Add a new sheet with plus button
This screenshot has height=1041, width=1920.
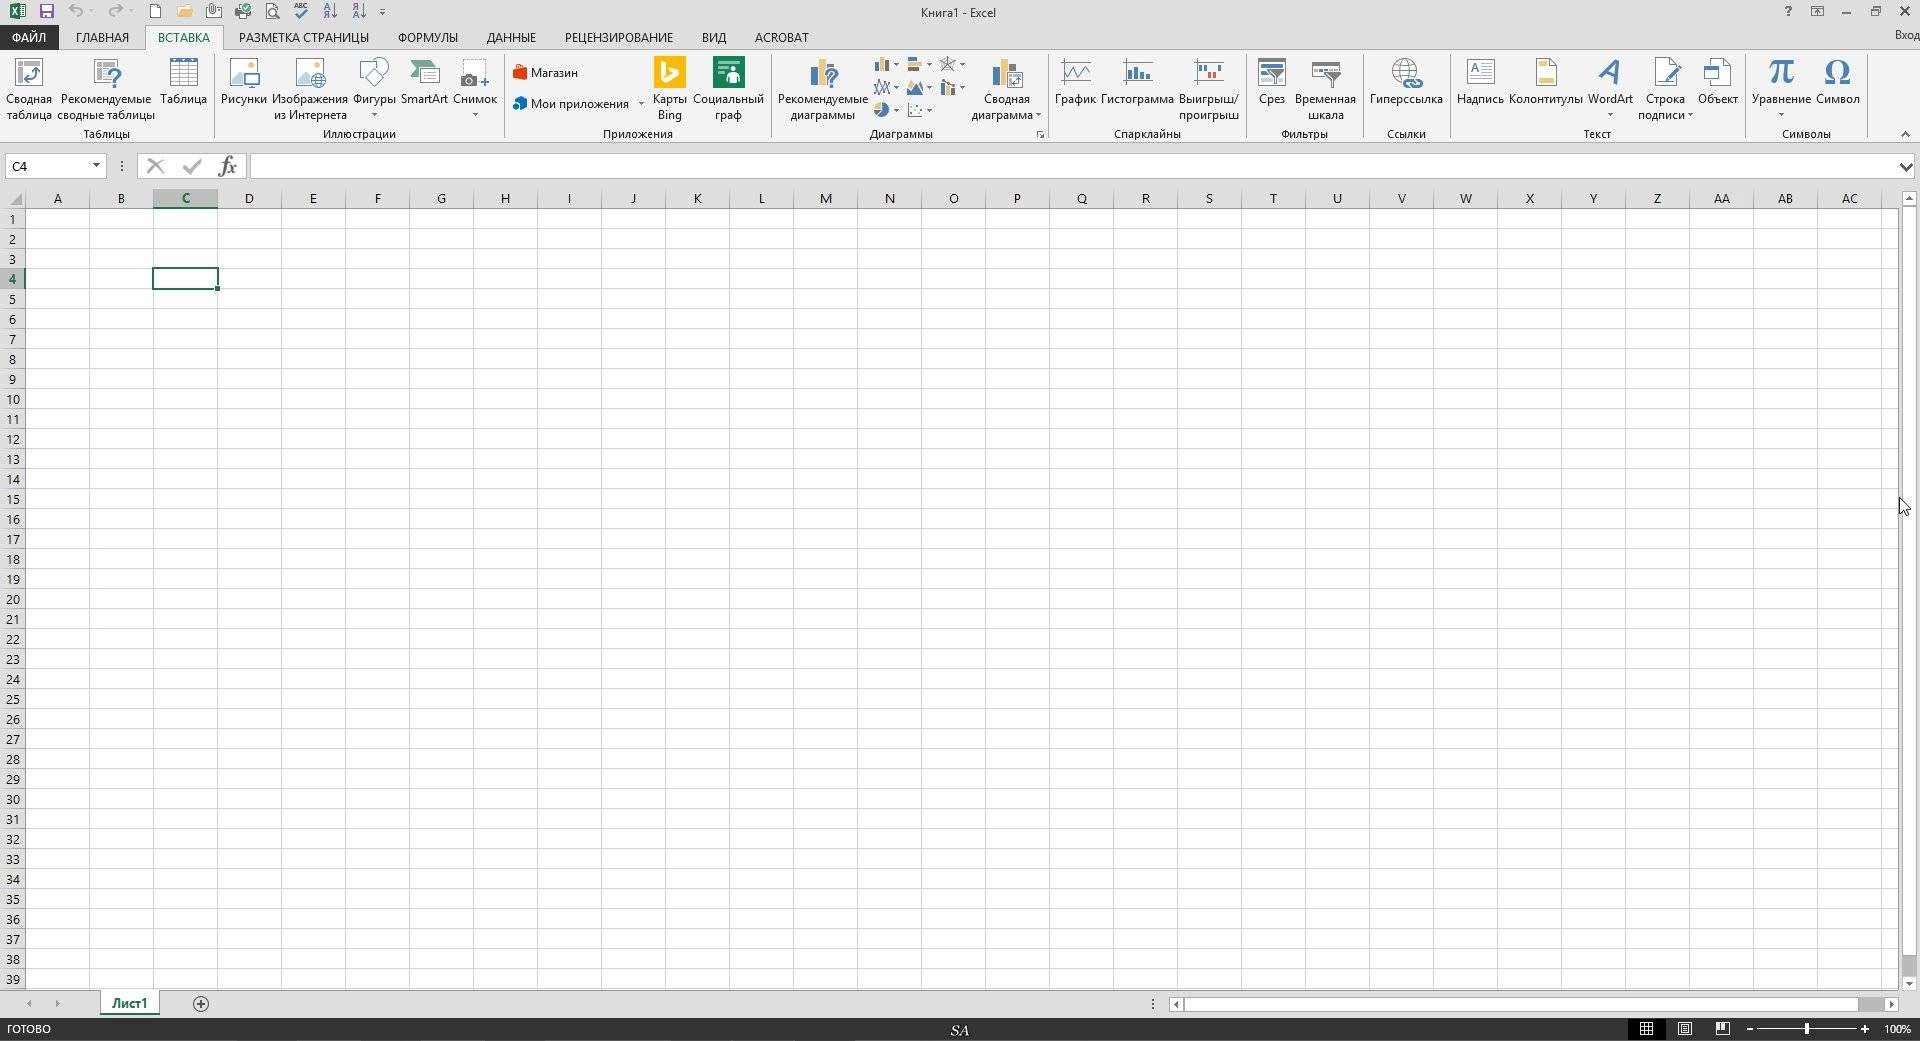pos(201,1004)
